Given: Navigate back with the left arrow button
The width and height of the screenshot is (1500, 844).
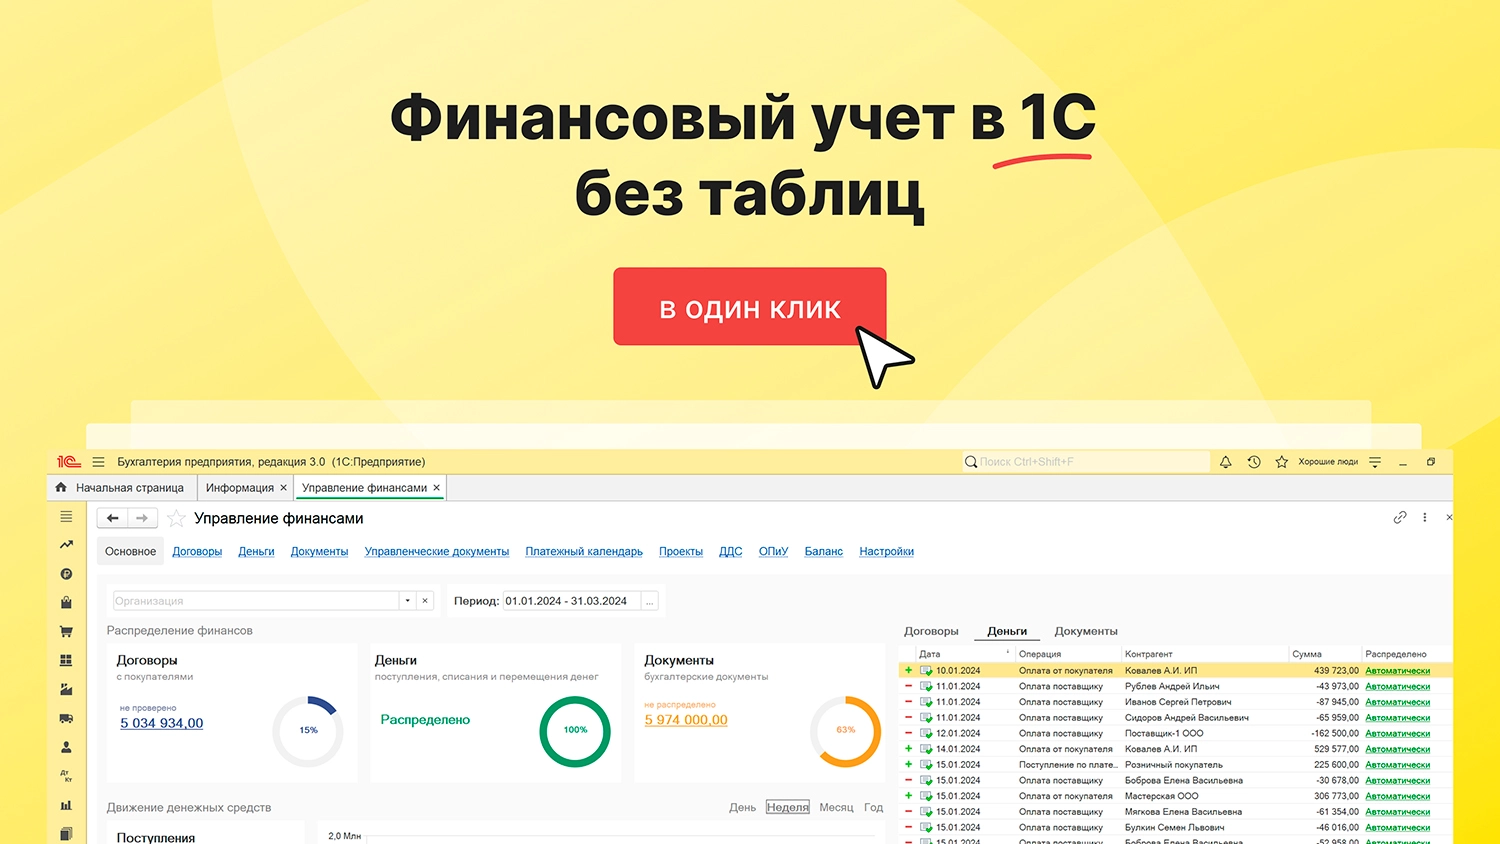Looking at the screenshot, I should point(113,518).
